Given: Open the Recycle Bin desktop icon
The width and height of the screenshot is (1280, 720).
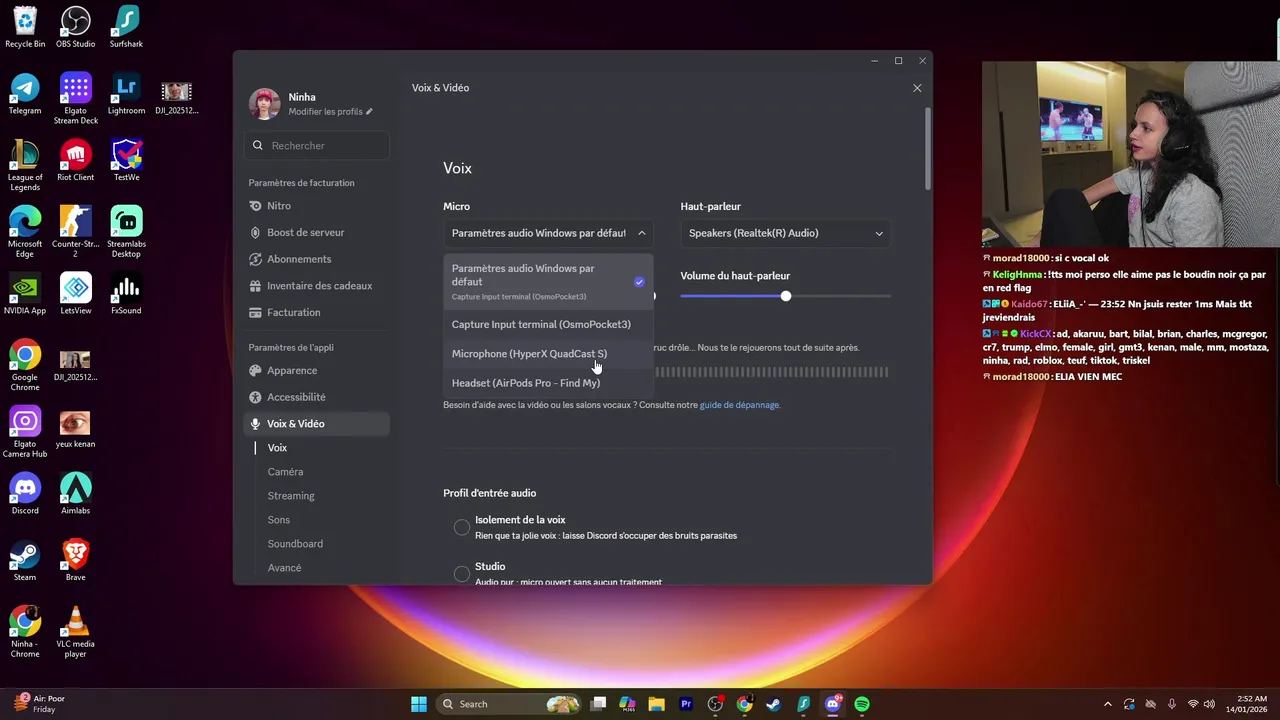Looking at the screenshot, I should pyautogui.click(x=25, y=27).
